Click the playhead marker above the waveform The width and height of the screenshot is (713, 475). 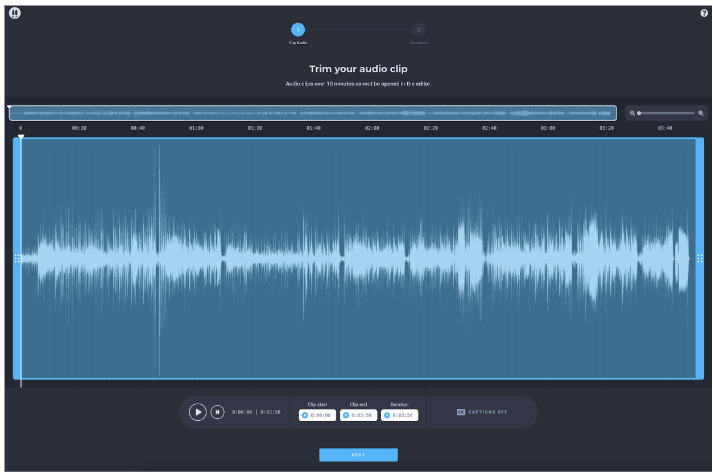tap(21, 136)
